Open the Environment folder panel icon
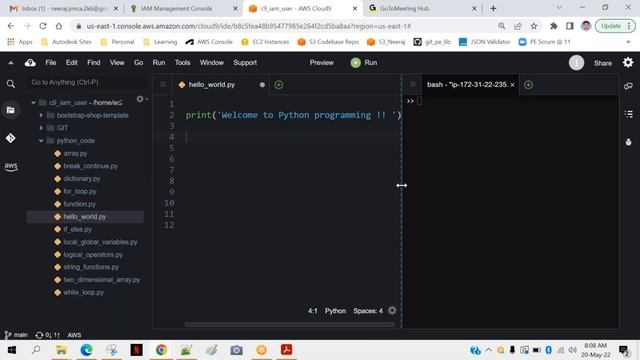Image resolution: width=640 pixels, height=360 pixels. pos(11,110)
